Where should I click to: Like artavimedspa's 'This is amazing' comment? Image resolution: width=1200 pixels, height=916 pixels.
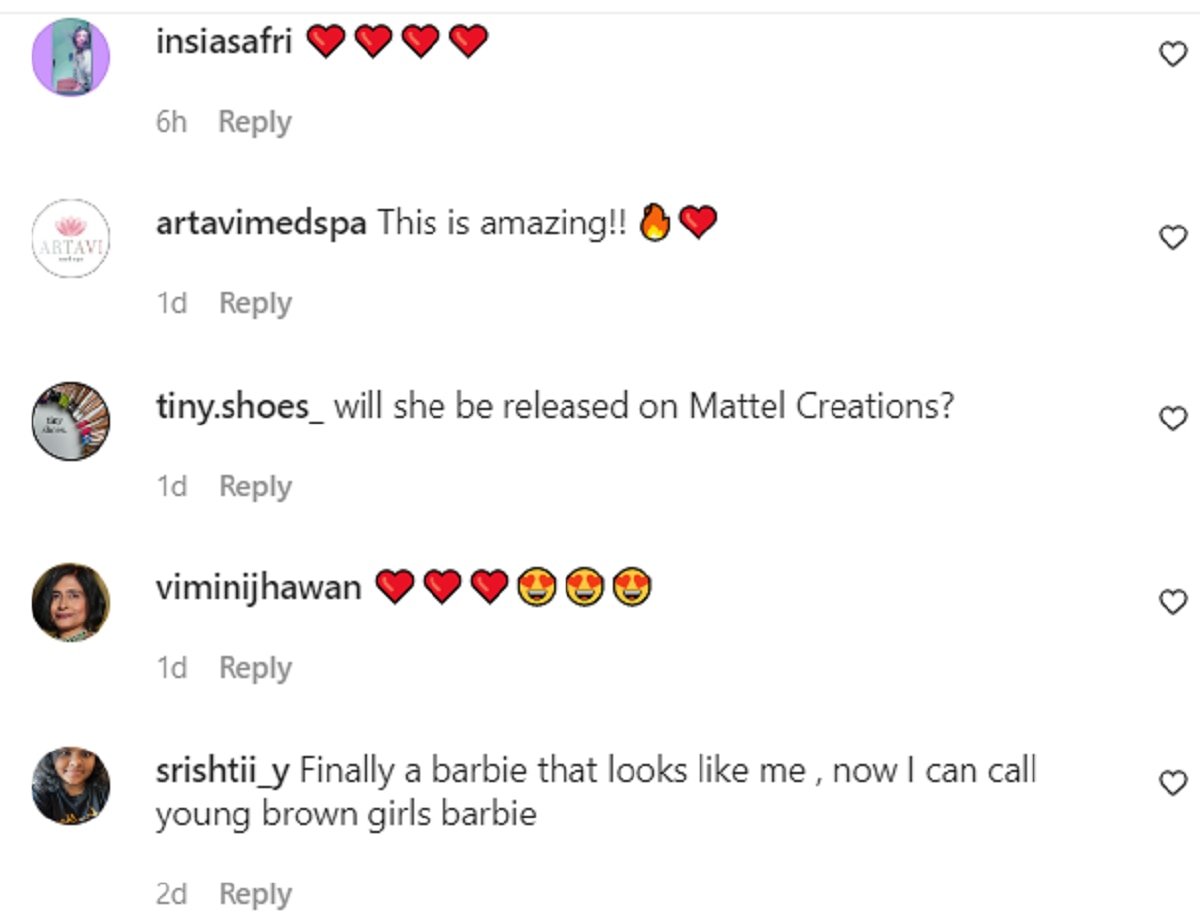(1172, 236)
